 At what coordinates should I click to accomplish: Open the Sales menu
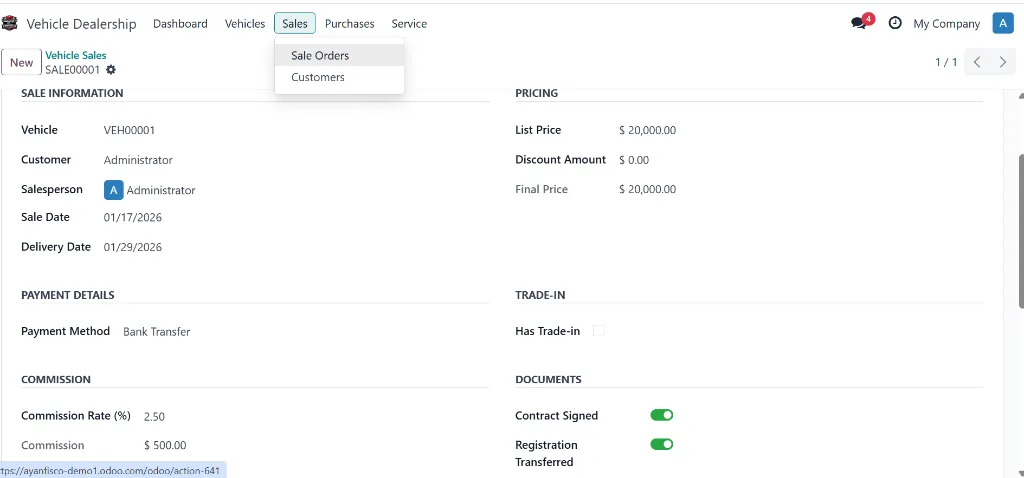tap(295, 24)
